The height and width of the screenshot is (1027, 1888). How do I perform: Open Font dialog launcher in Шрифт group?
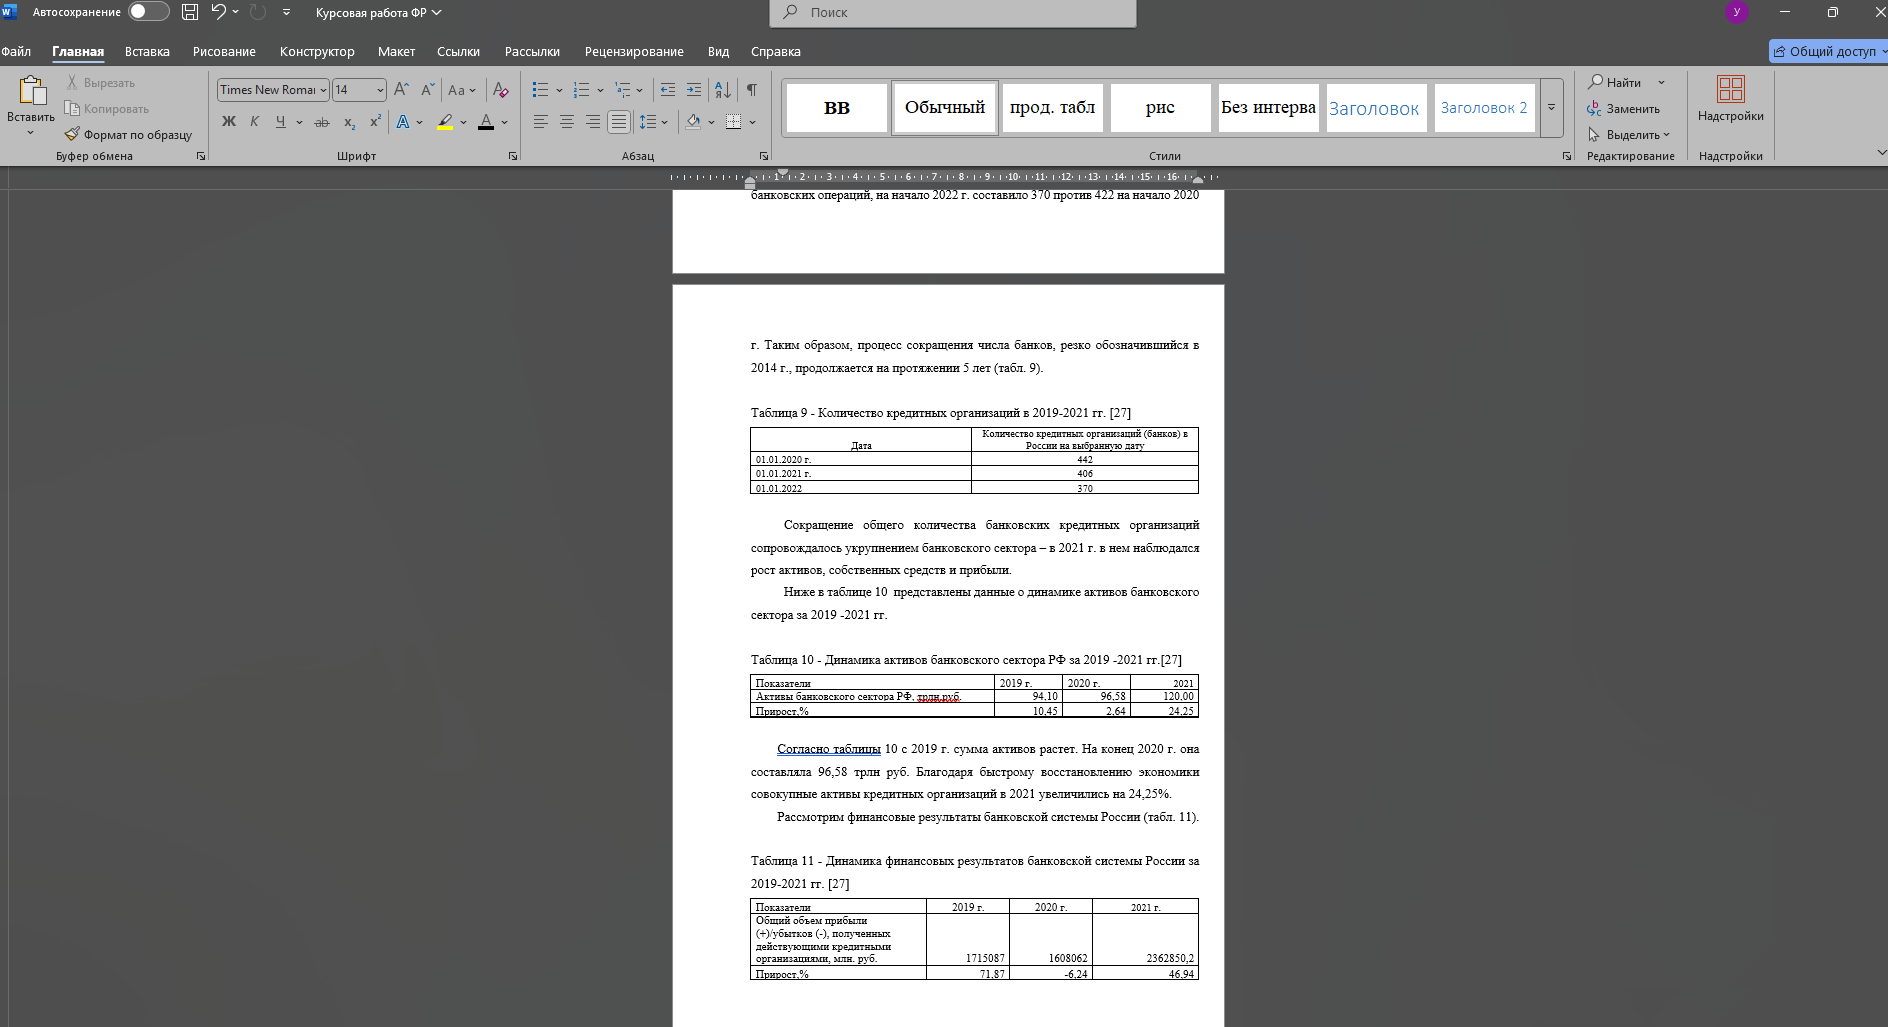tap(513, 156)
